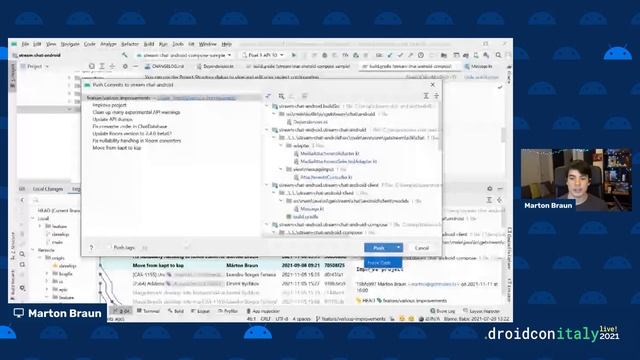Close the Push Commits dialog
The image size is (640, 360).
pos(433,84)
